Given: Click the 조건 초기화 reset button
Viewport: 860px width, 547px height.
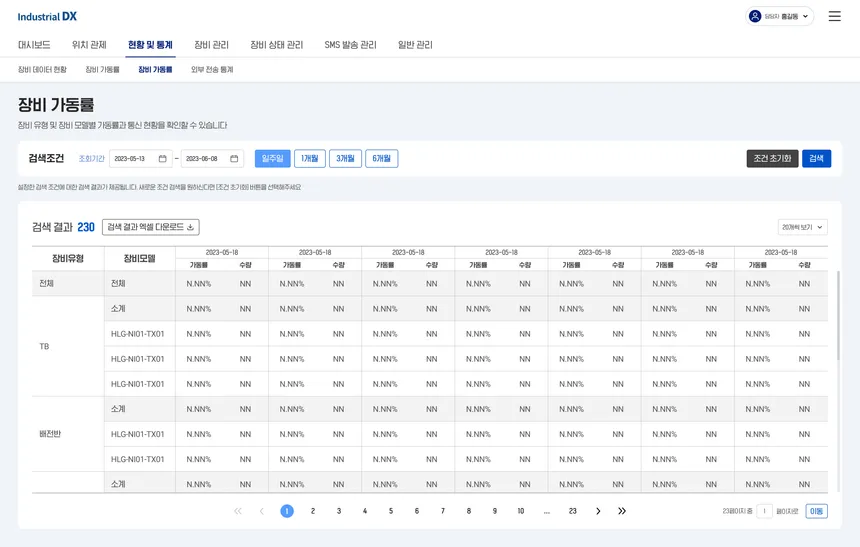Looking at the screenshot, I should 772,159.
